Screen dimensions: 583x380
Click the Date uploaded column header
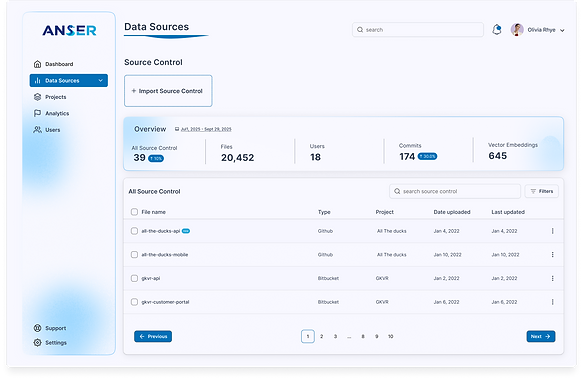[452, 212]
